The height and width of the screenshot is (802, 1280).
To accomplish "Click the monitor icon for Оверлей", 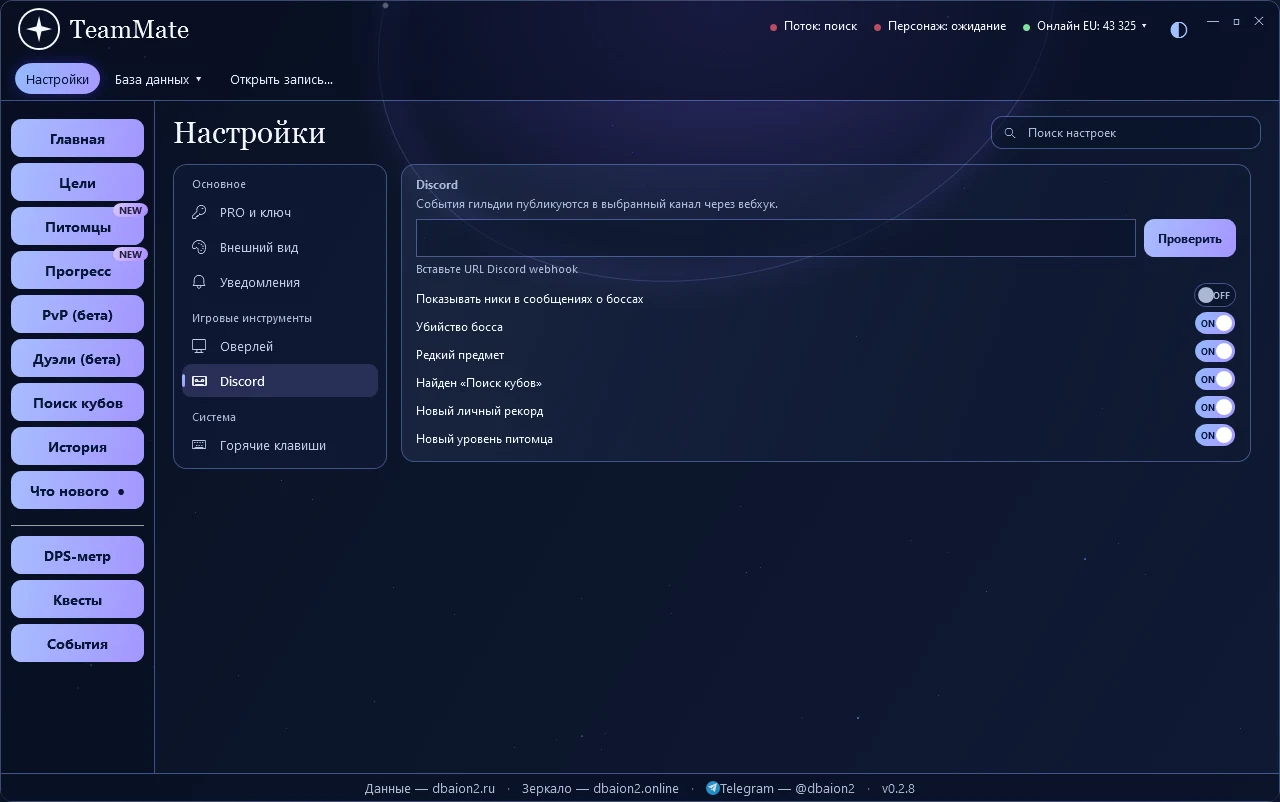I will pos(199,346).
